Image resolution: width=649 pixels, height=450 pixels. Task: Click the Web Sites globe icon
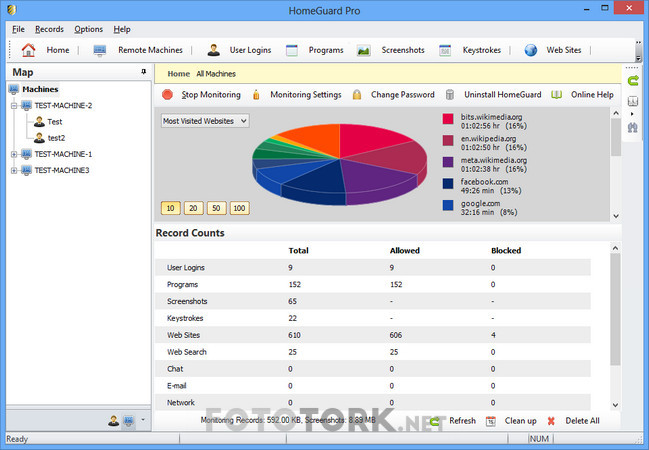(531, 50)
